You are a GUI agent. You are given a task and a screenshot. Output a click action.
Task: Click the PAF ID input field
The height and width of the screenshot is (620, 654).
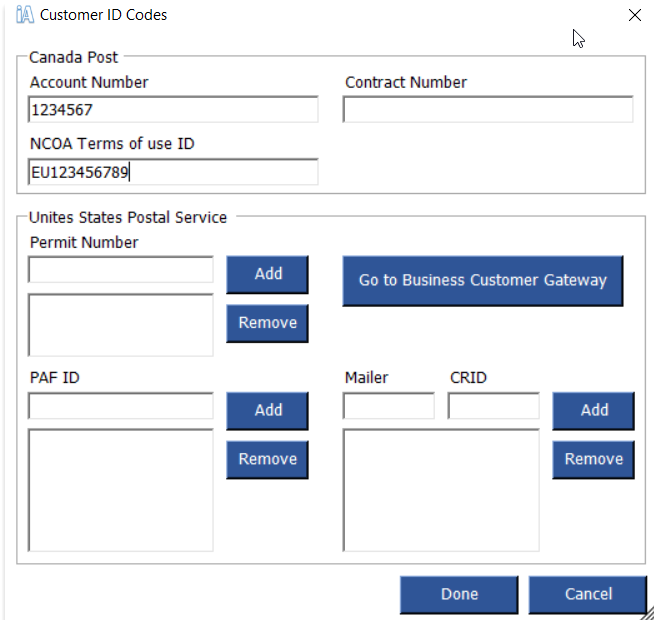tap(121, 406)
